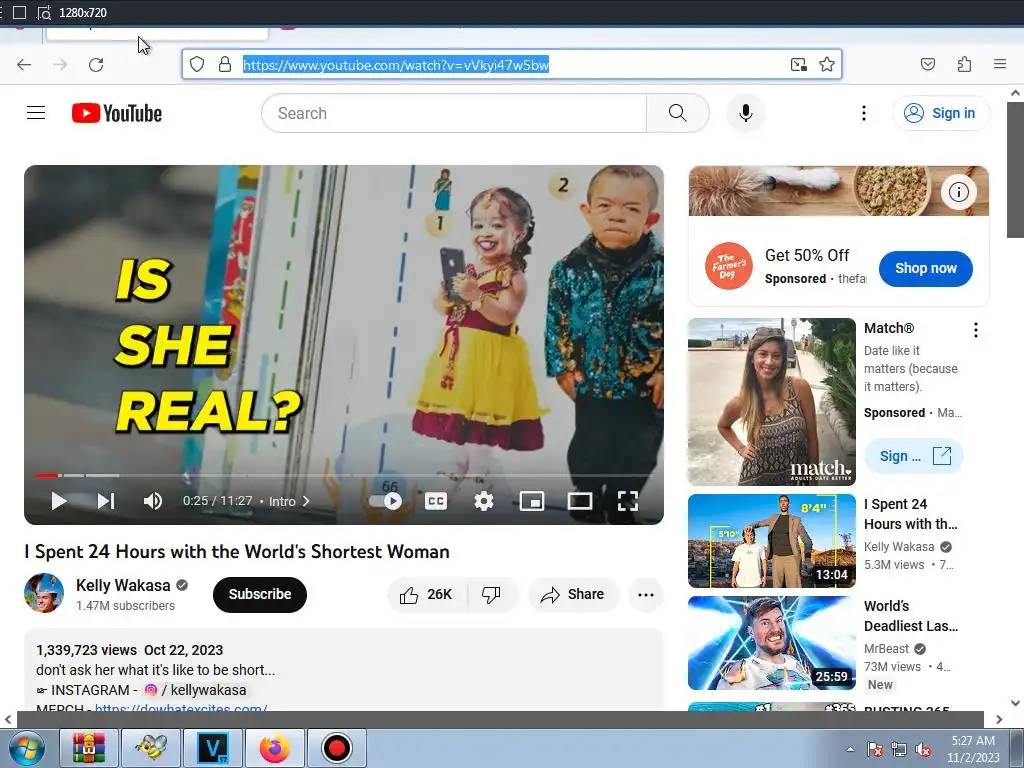Open video player settings gear
1024x768 pixels.
click(x=484, y=501)
